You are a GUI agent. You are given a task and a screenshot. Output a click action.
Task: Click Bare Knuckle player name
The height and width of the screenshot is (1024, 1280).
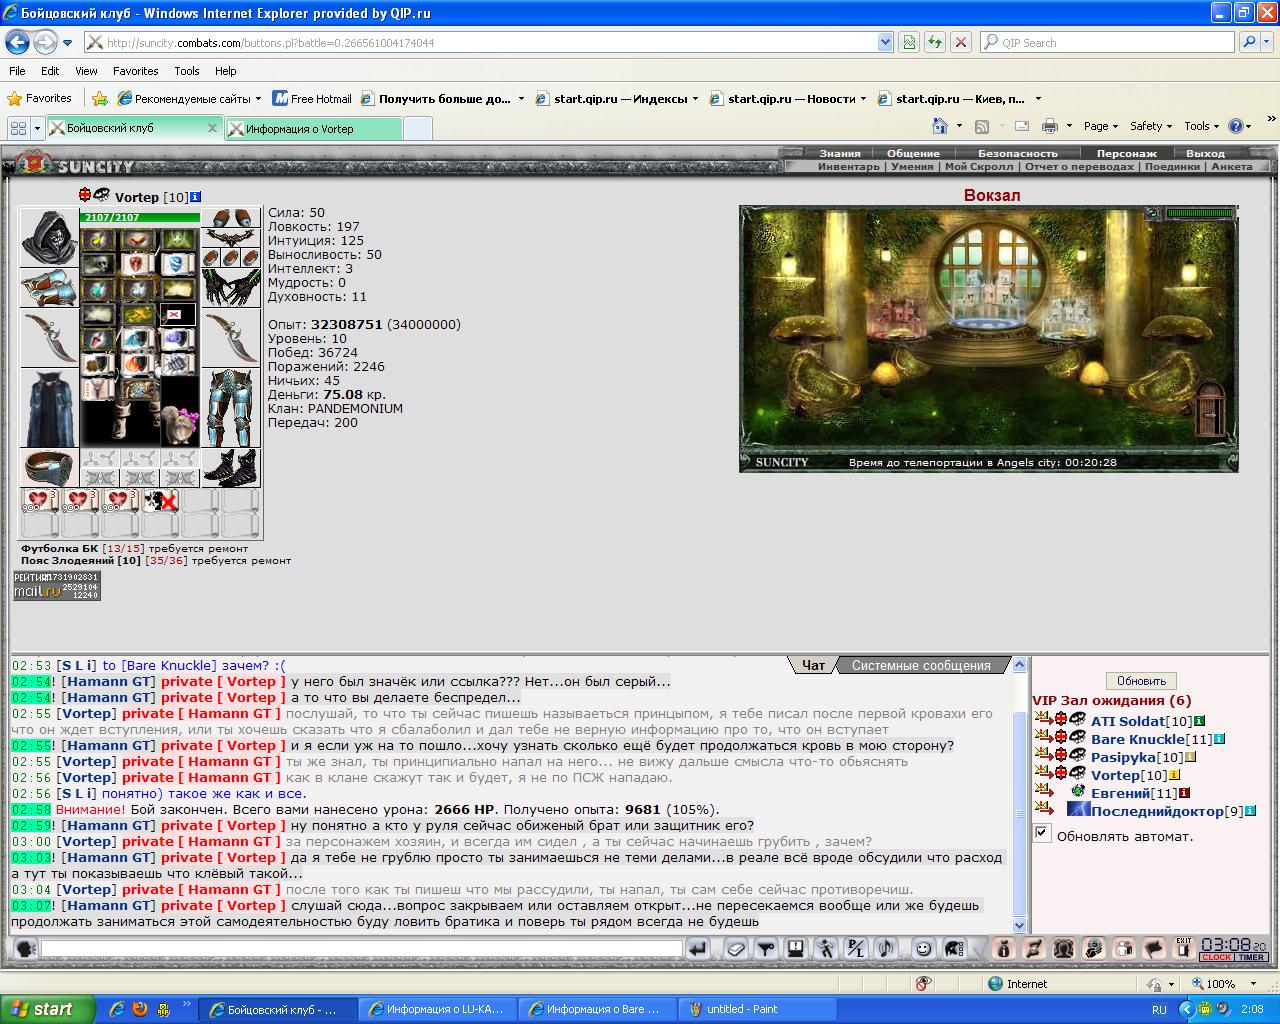tap(1137, 739)
